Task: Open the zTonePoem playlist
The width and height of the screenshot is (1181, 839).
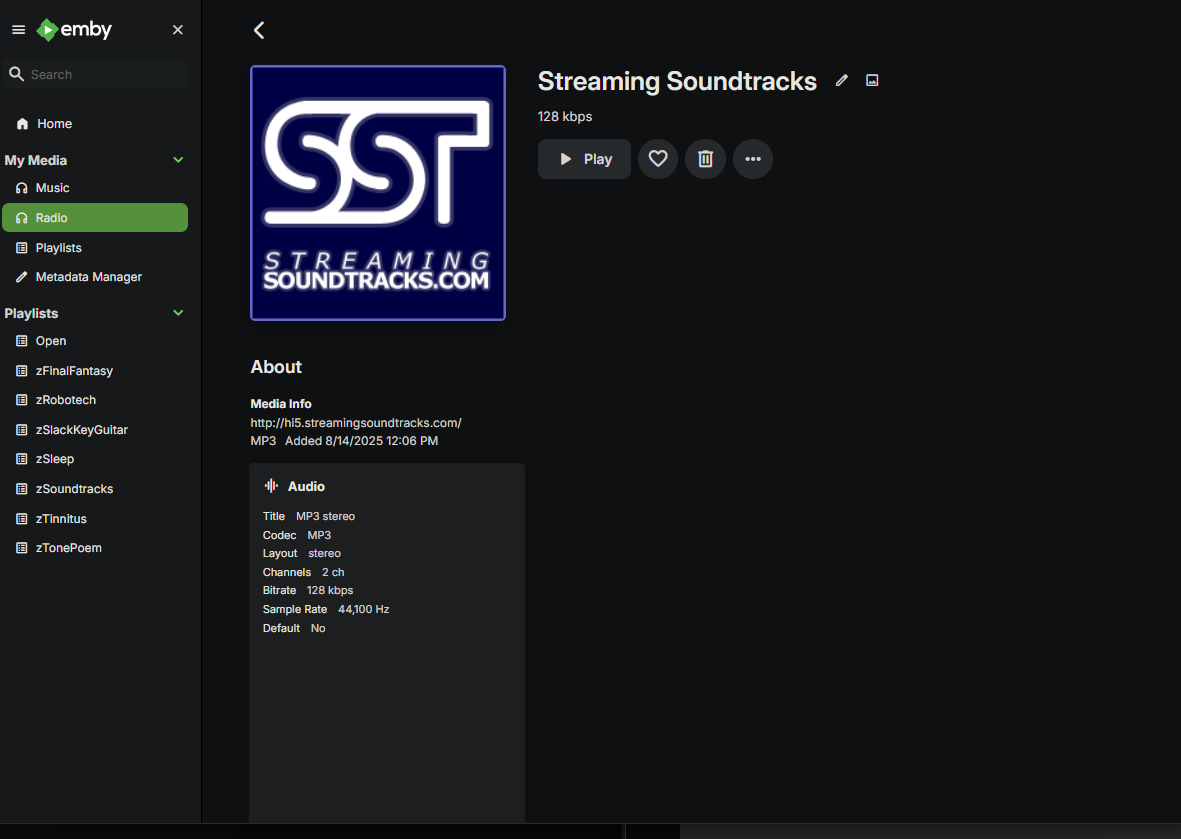Action: (x=95, y=548)
